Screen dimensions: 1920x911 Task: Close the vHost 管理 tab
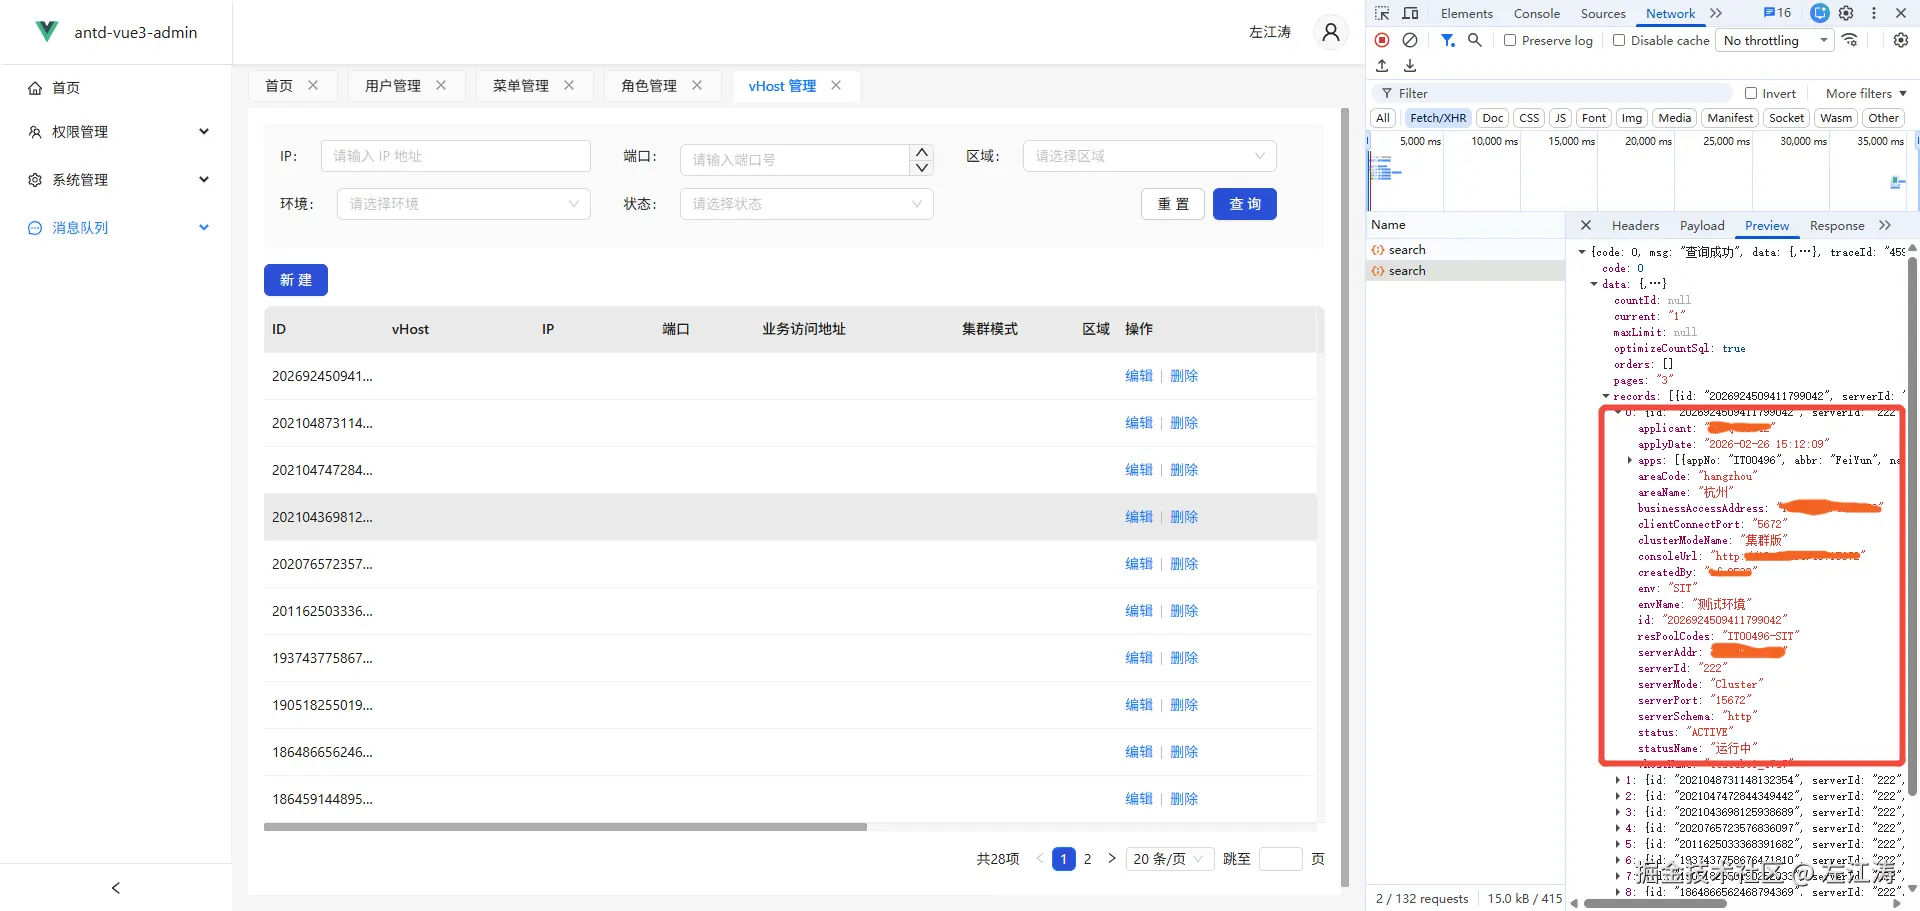pyautogui.click(x=836, y=86)
